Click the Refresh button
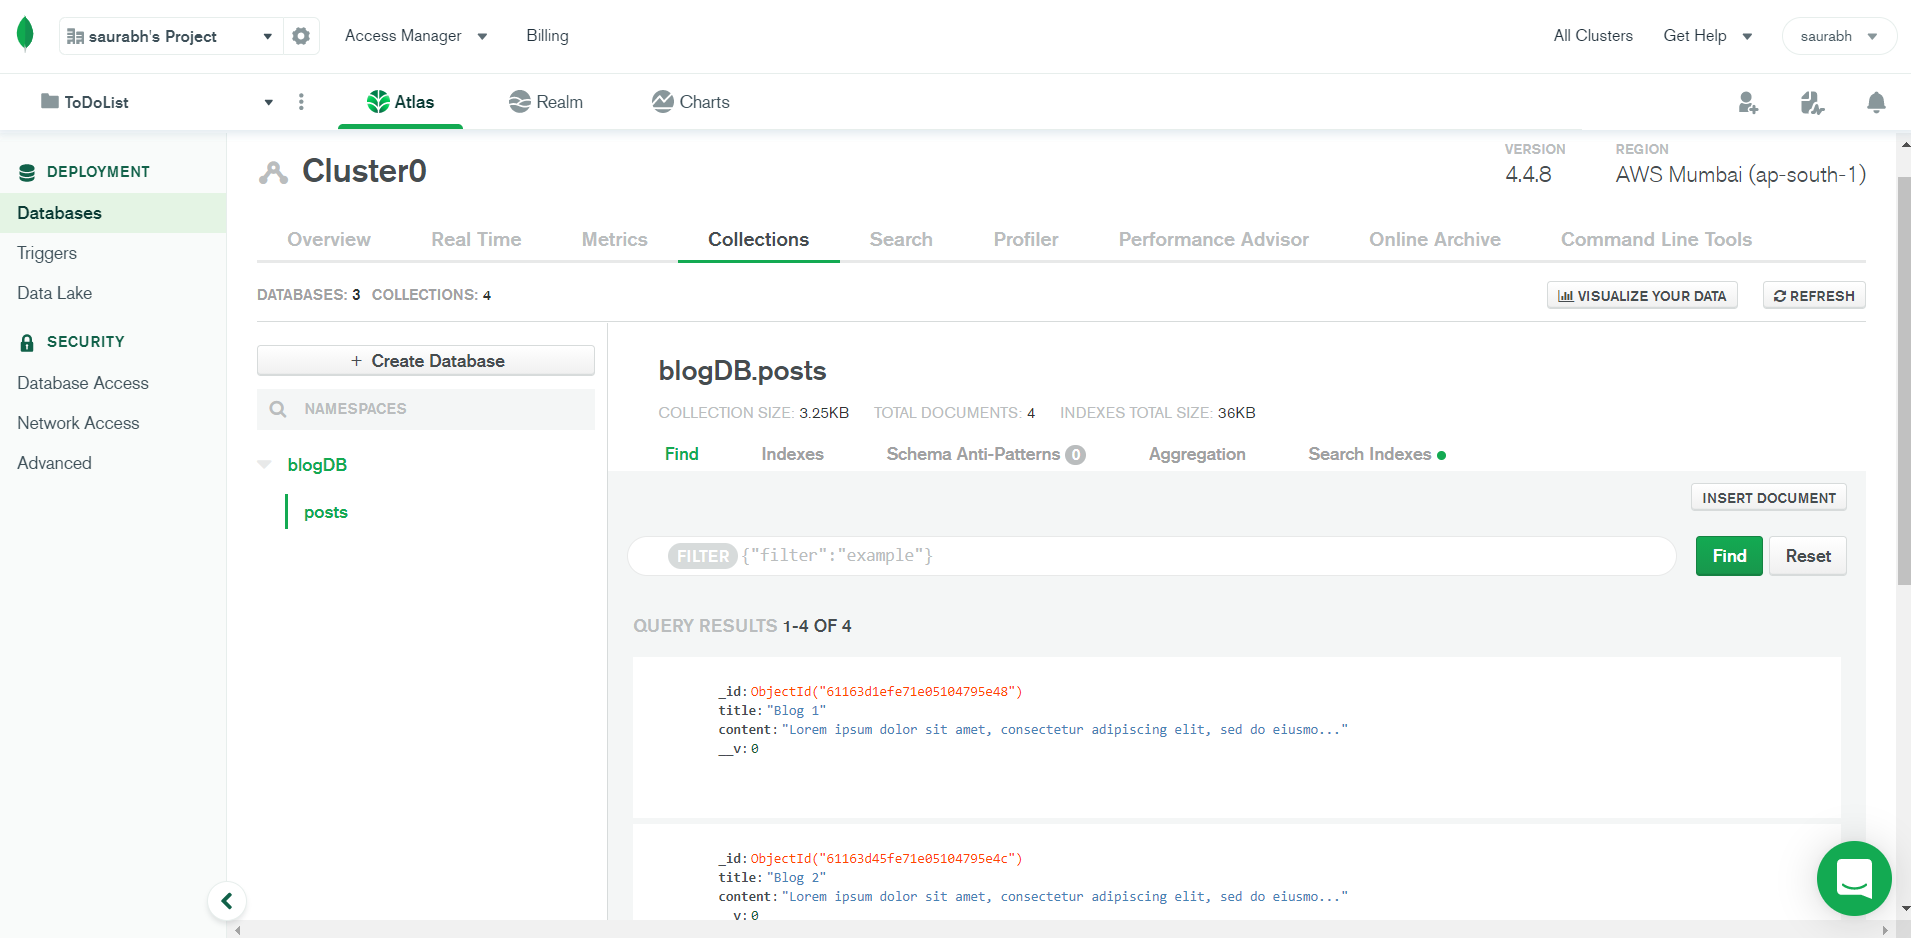1911x938 pixels. click(1814, 296)
